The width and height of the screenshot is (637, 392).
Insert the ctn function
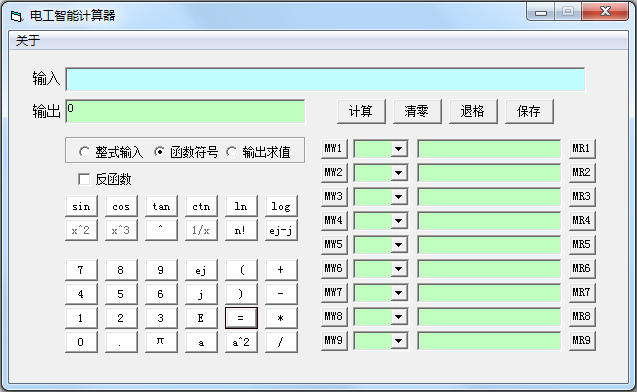201,206
